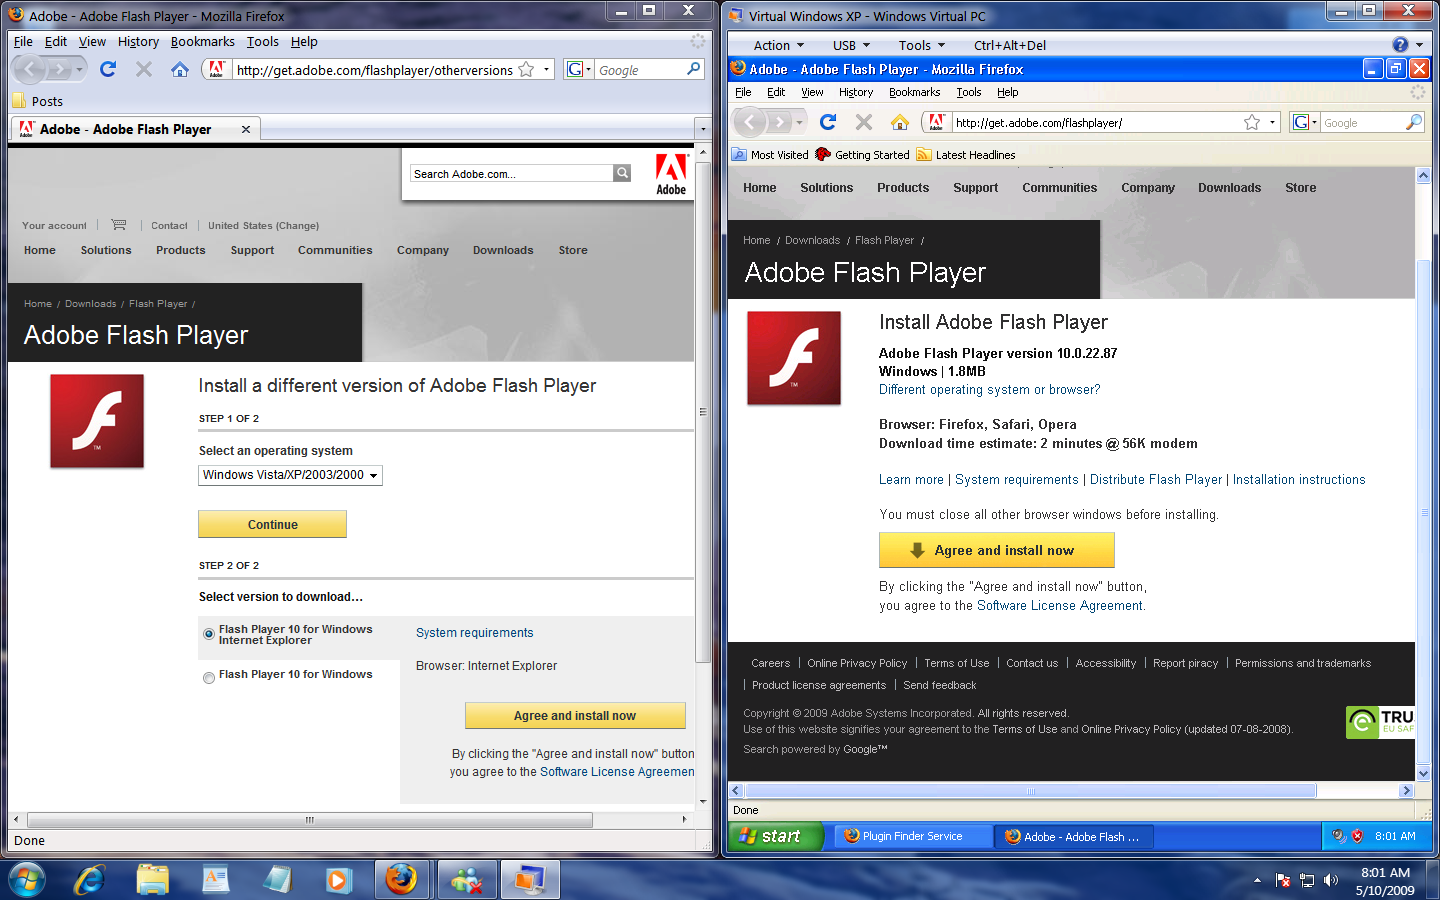Select the plain Flash Player 10 for Windows option

click(209, 678)
